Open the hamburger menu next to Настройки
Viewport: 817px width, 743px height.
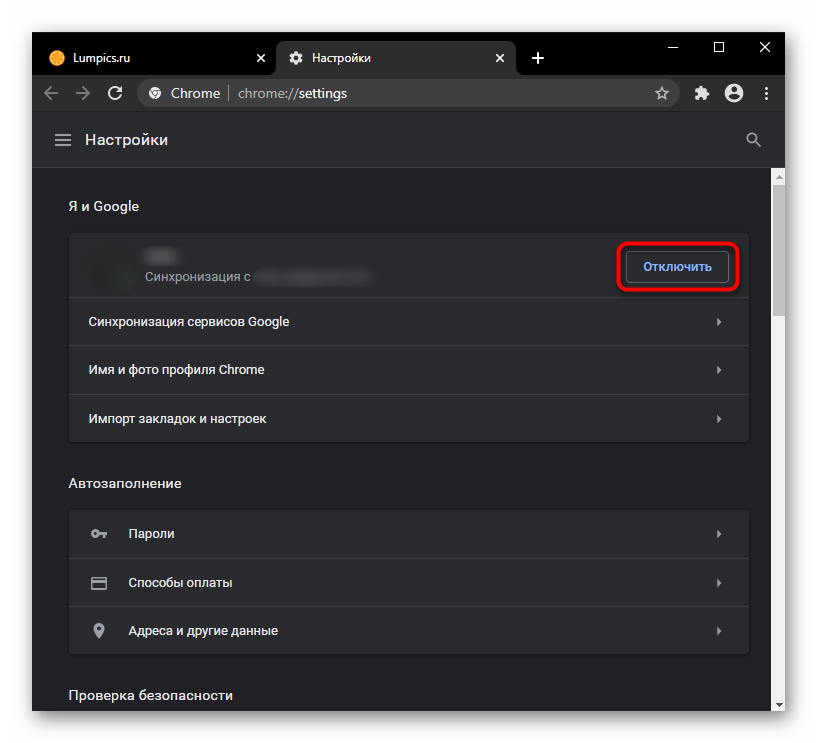pos(63,140)
